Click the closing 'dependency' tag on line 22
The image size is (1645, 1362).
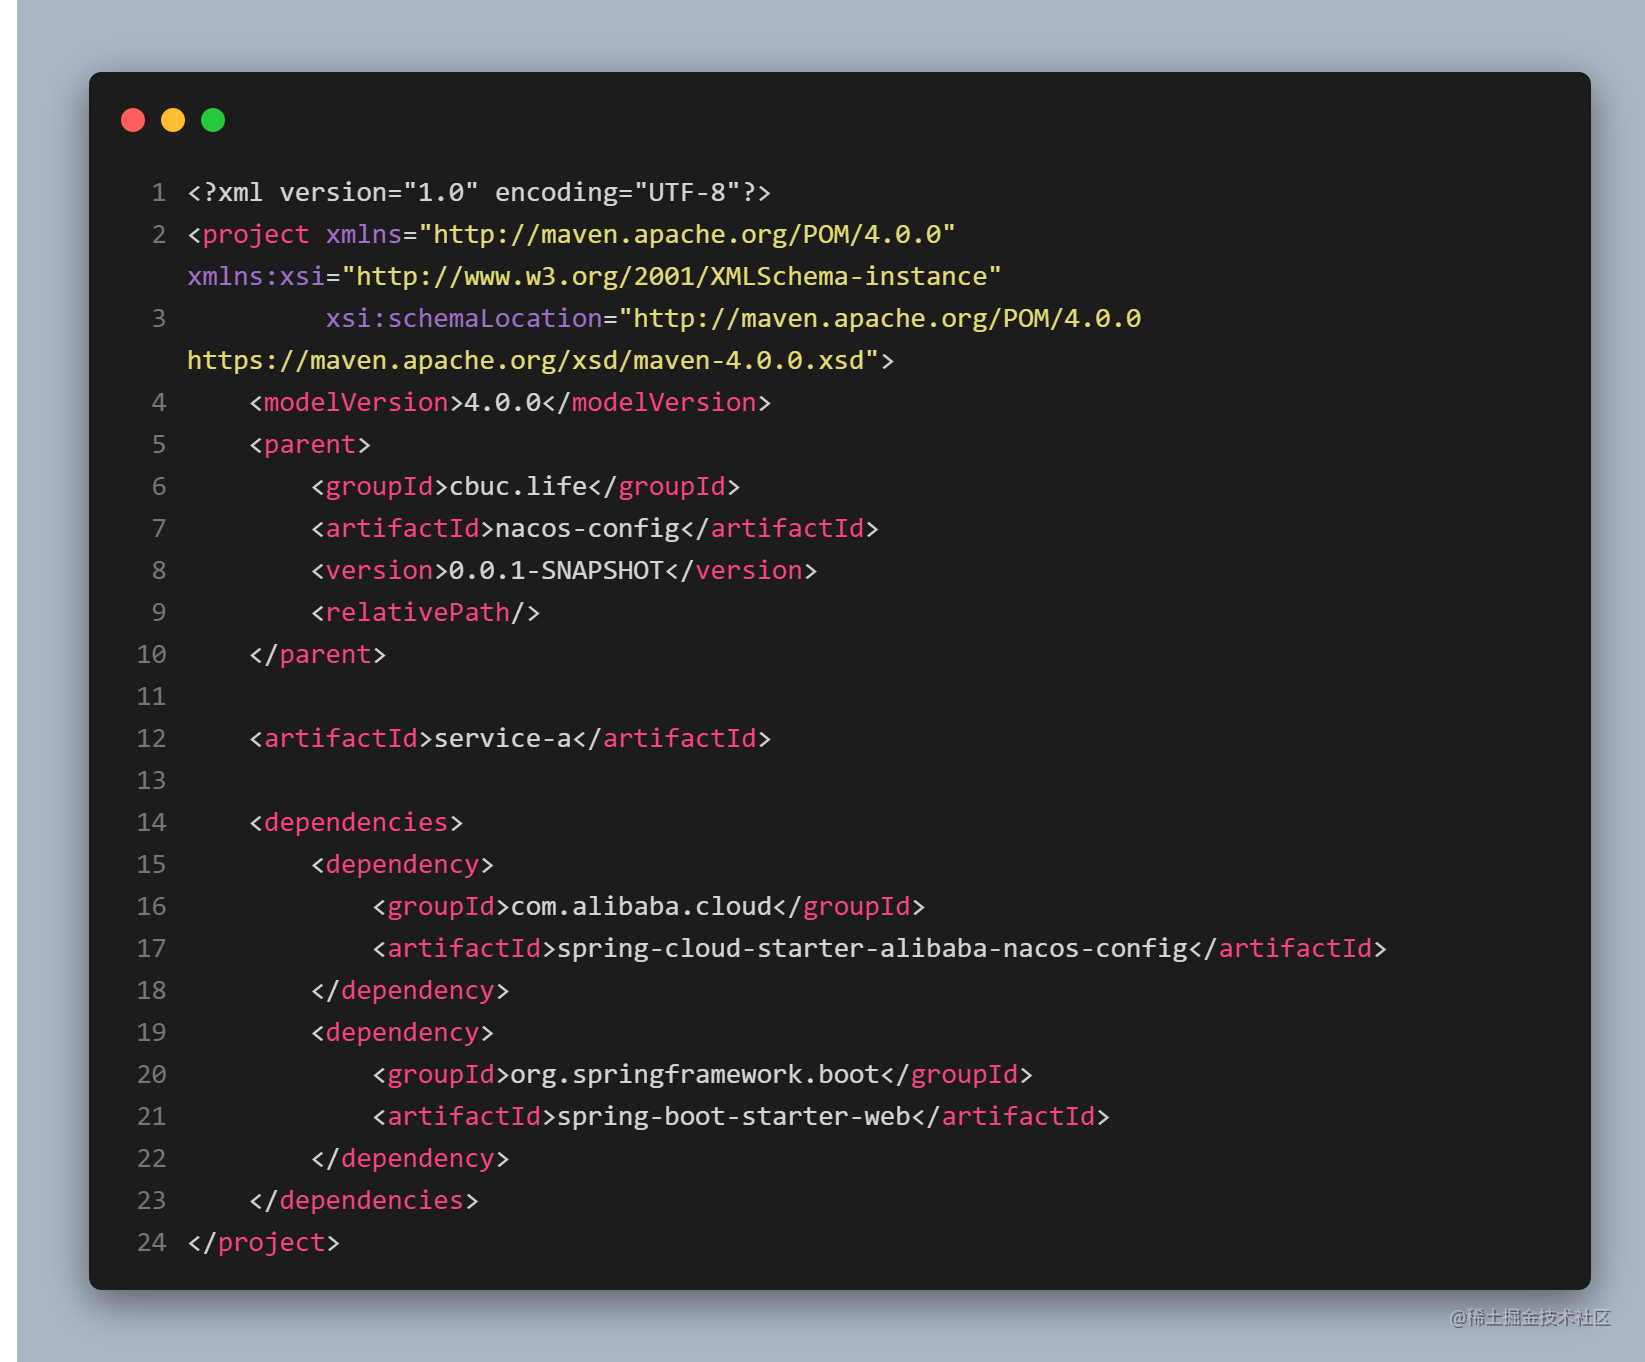coord(410,1159)
